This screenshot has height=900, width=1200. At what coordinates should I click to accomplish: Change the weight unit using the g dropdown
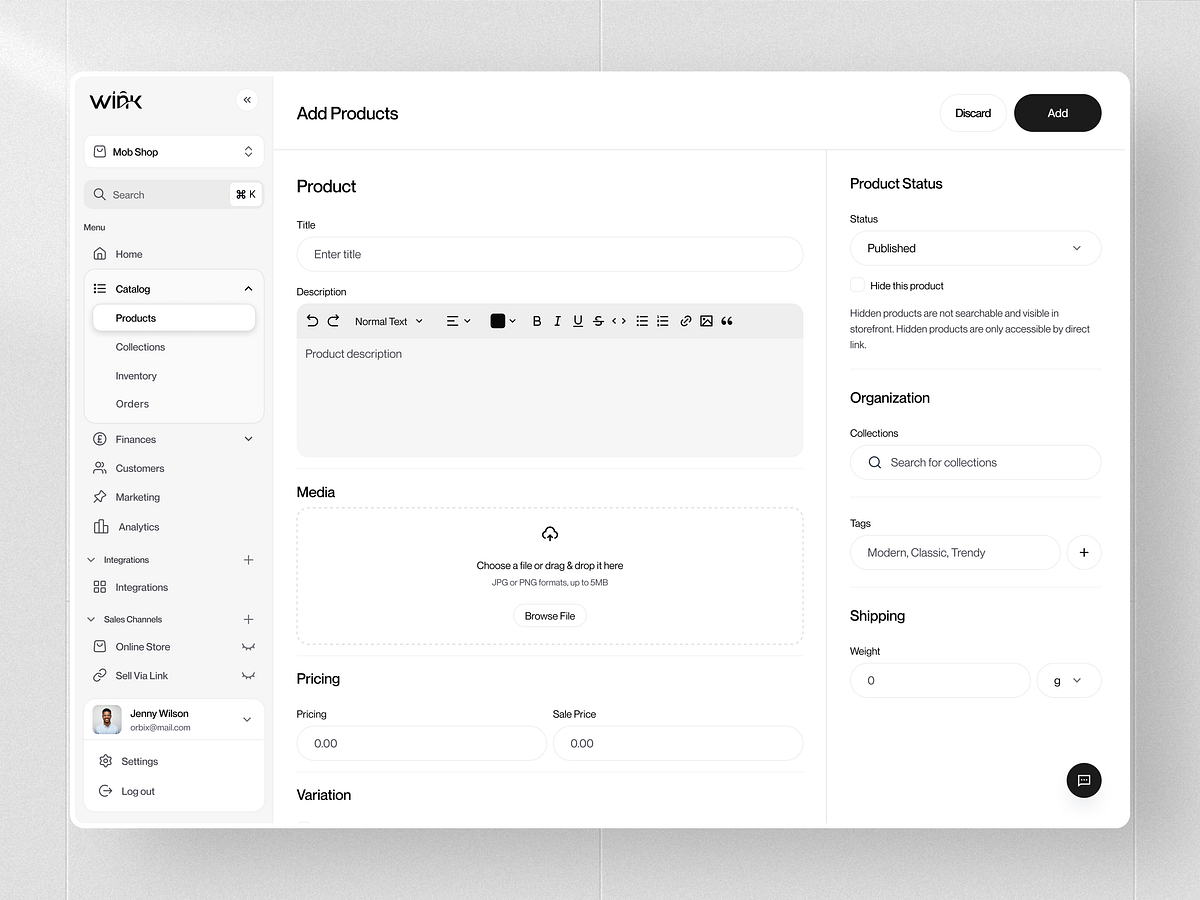pyautogui.click(x=1068, y=680)
